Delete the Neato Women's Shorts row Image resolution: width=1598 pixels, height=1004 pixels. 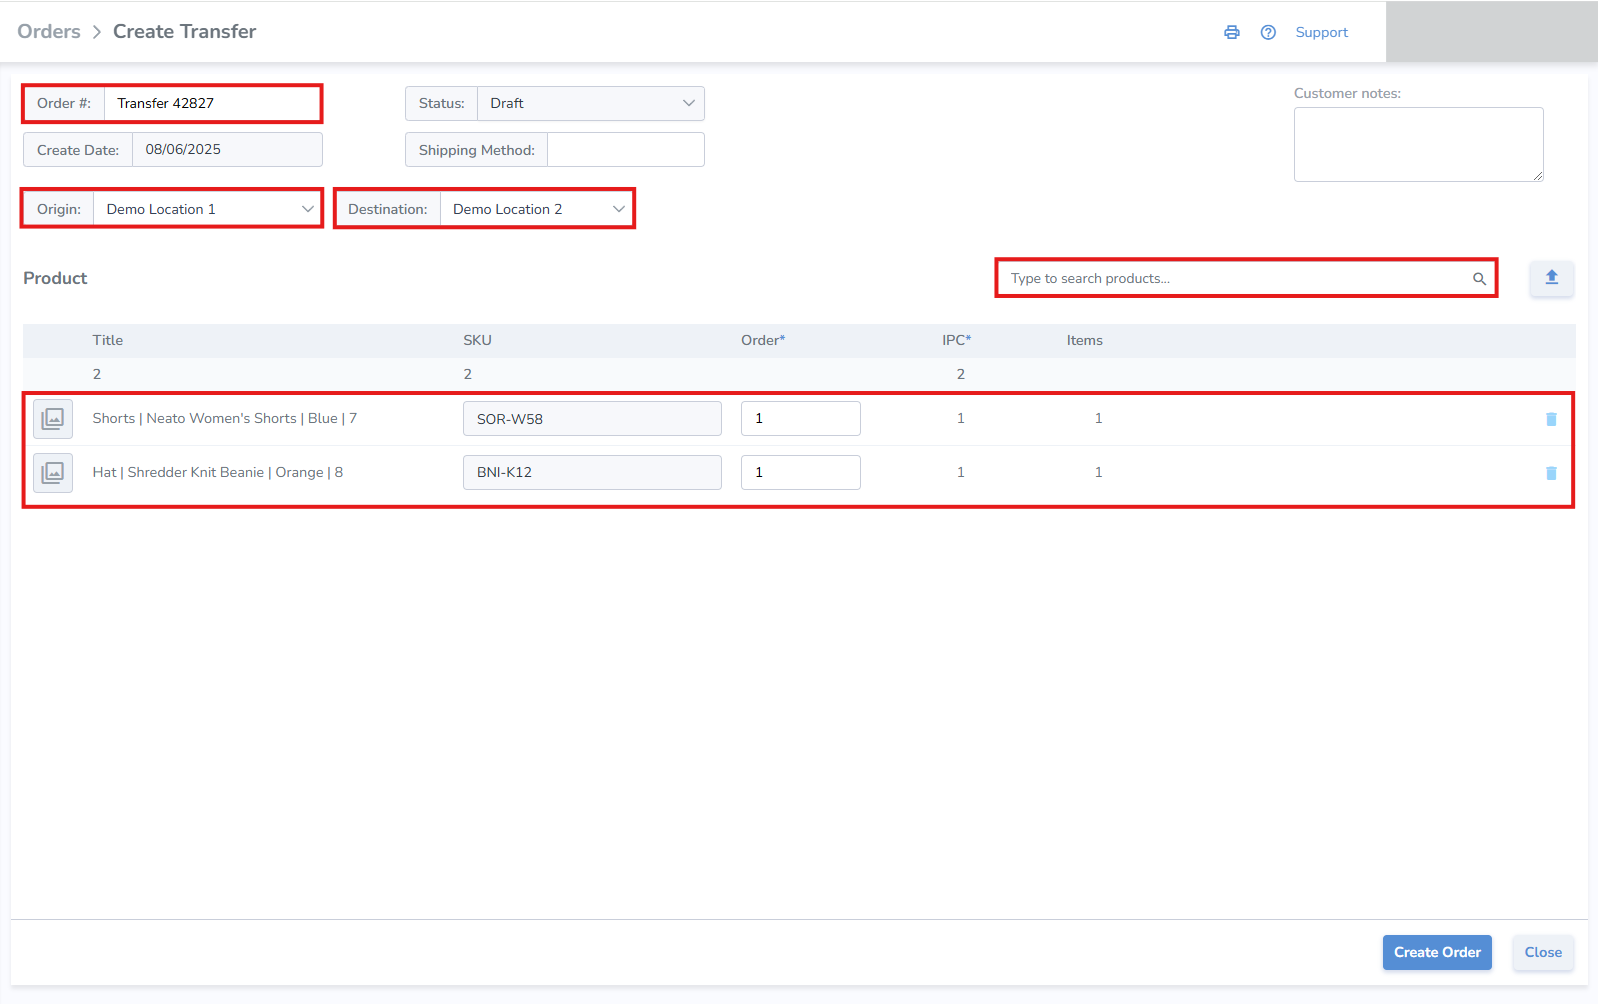pos(1551,419)
